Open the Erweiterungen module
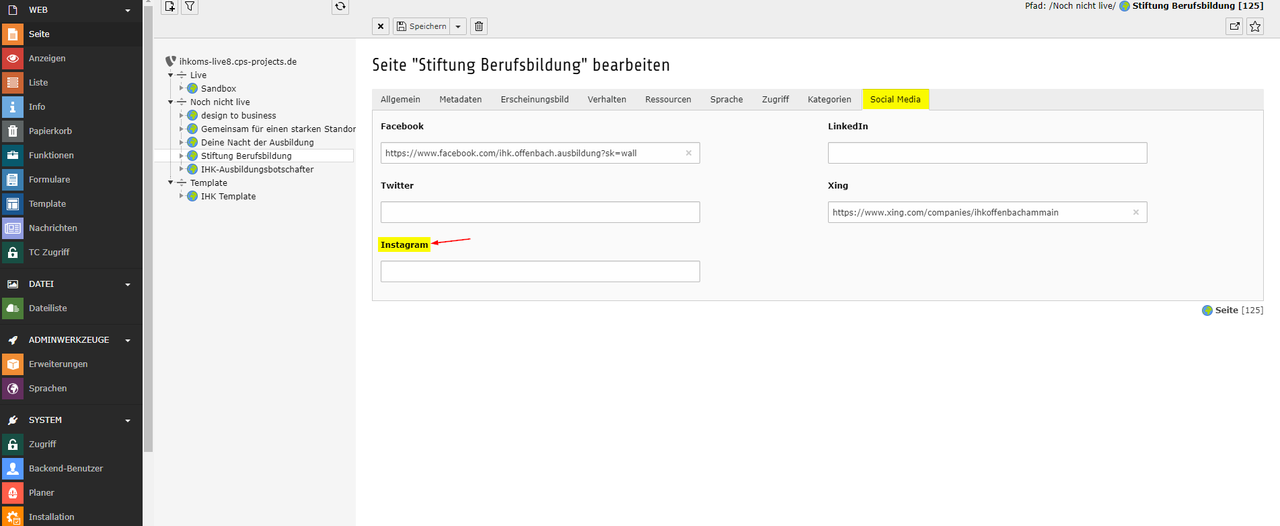This screenshot has width=1280, height=526. [x=58, y=364]
